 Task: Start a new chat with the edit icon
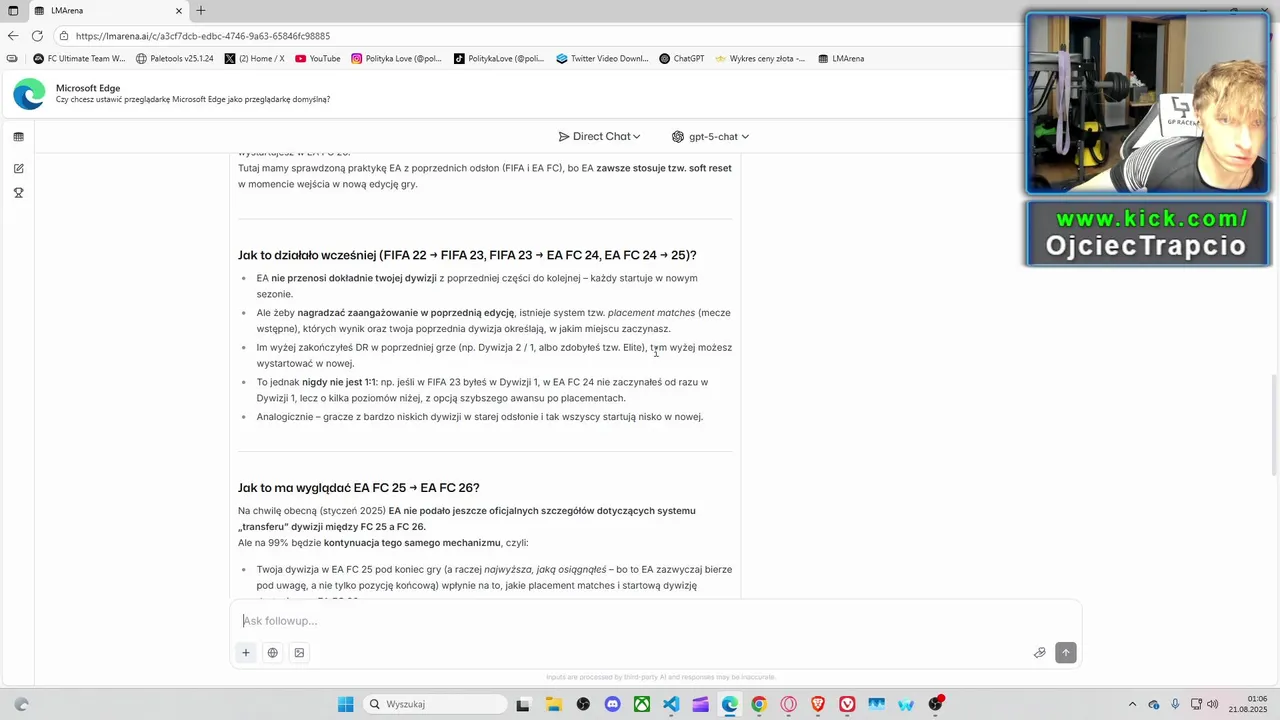click(18, 169)
